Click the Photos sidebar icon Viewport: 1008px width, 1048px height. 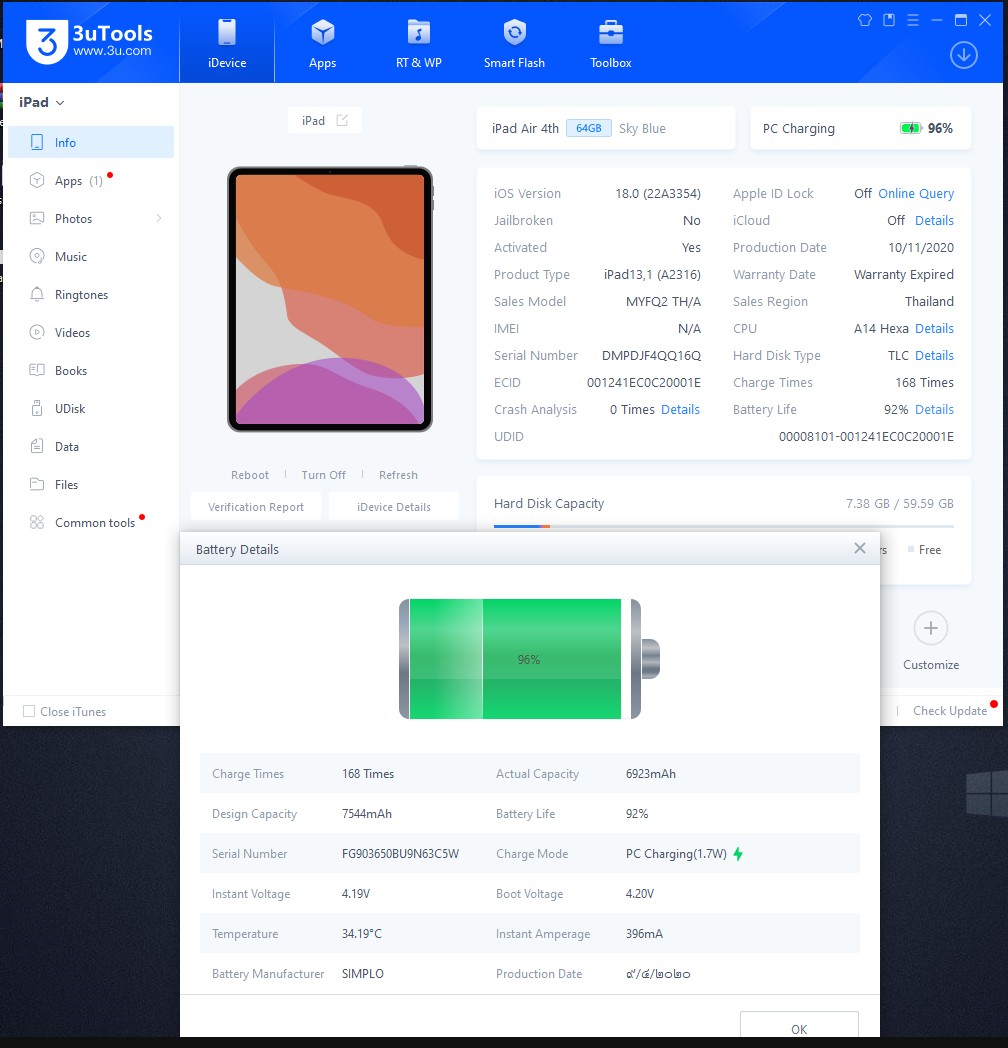pos(37,219)
